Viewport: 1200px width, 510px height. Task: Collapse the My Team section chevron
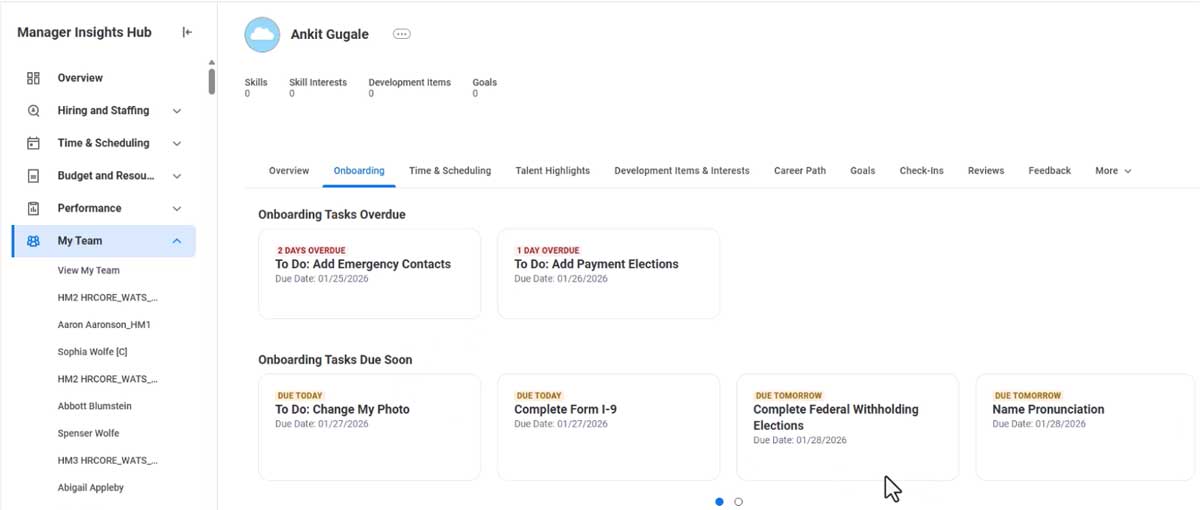pyautogui.click(x=177, y=241)
